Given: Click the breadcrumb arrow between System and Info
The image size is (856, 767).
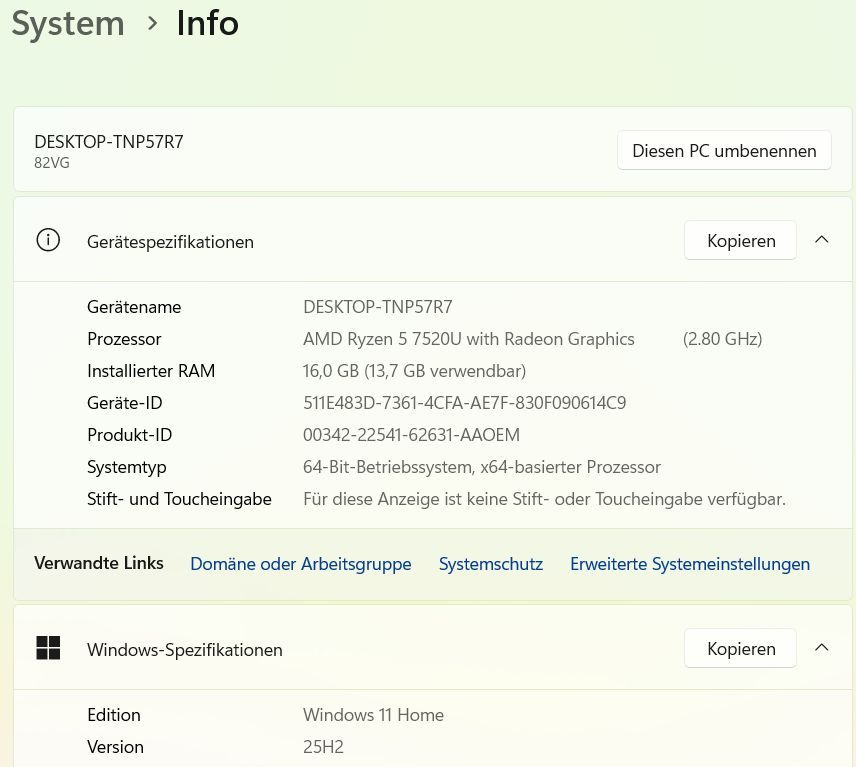Looking at the screenshot, I should pyautogui.click(x=152, y=23).
